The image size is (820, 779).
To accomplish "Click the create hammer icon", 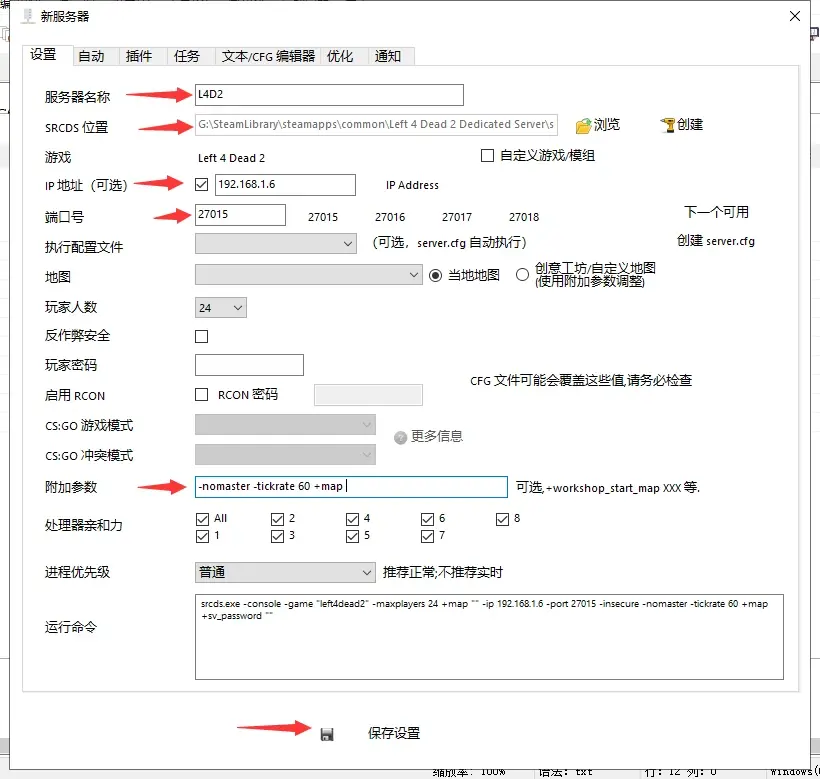I will pyautogui.click(x=668, y=125).
